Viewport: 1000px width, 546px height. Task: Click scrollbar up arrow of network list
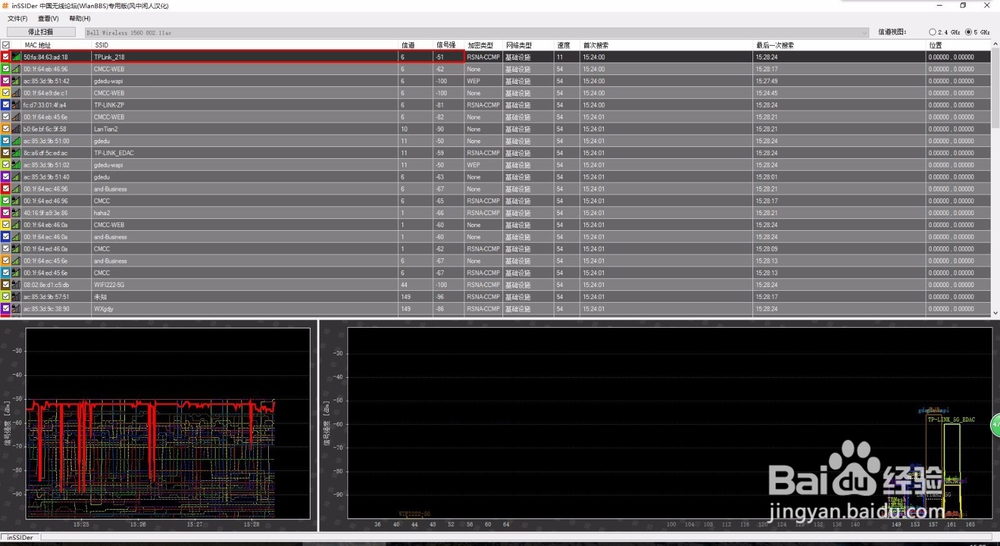click(996, 45)
